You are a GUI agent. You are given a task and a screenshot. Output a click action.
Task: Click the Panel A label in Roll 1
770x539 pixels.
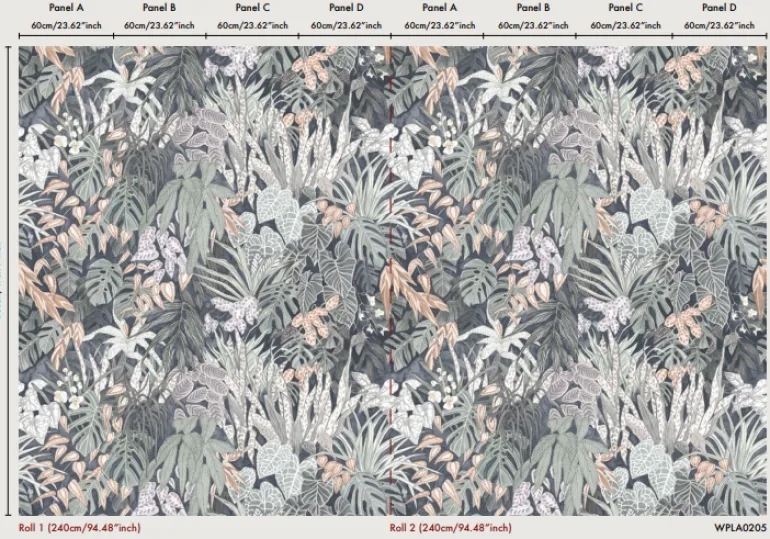(66, 8)
